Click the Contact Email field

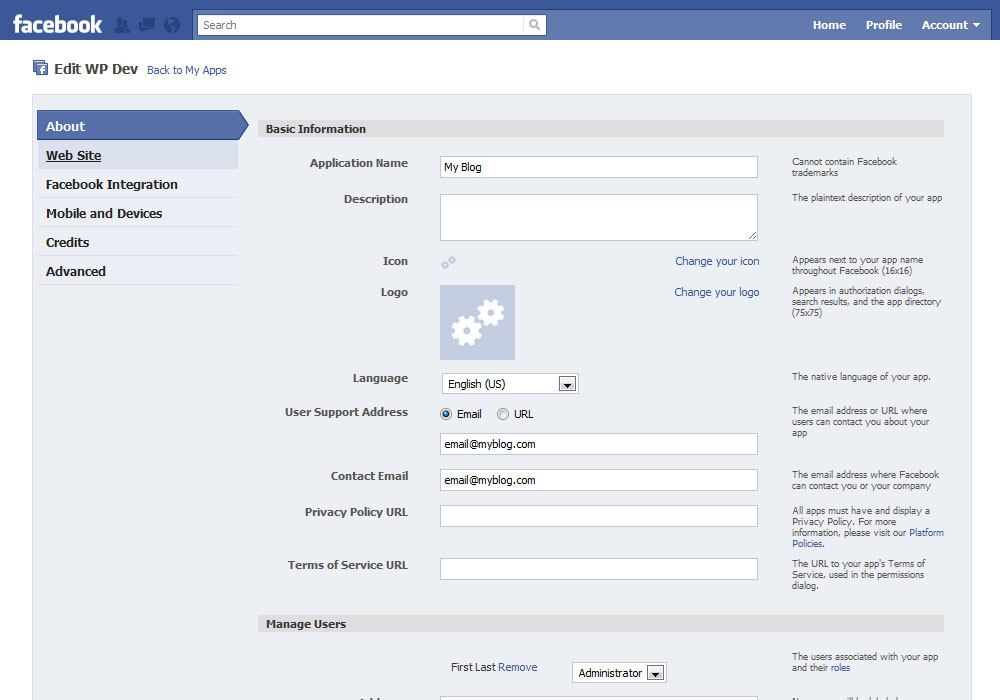[x=599, y=480]
